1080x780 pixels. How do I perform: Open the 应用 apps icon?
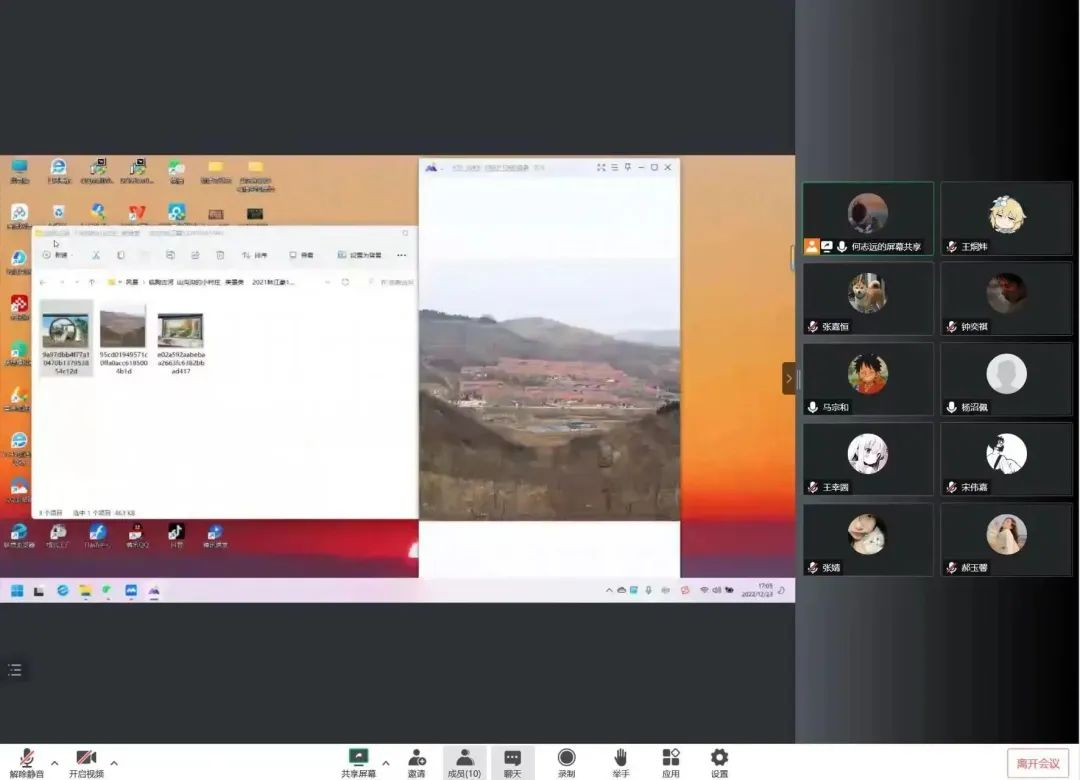click(670, 761)
